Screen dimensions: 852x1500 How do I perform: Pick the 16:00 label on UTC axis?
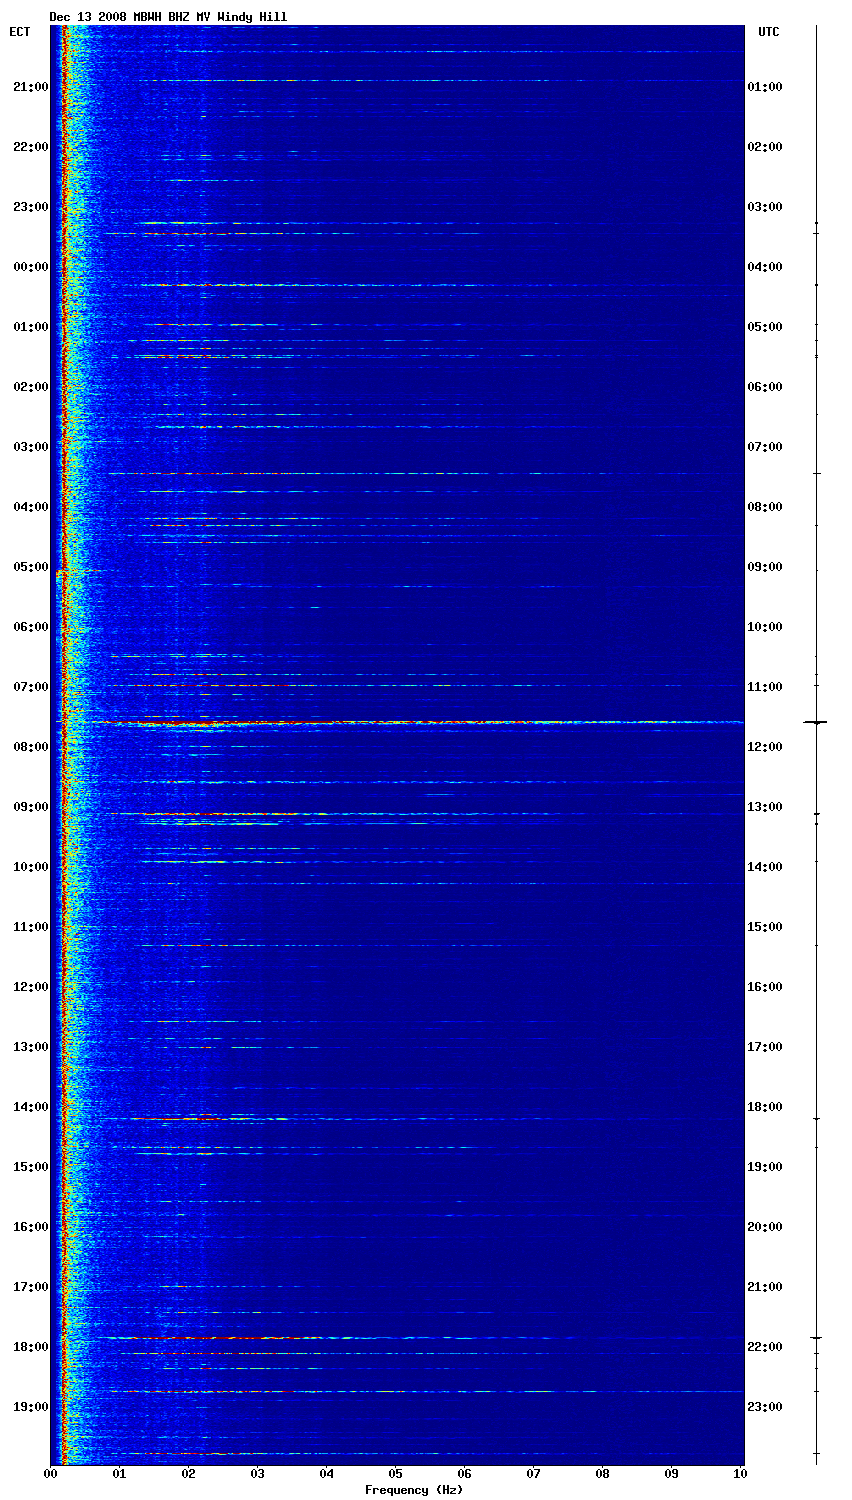765,987
